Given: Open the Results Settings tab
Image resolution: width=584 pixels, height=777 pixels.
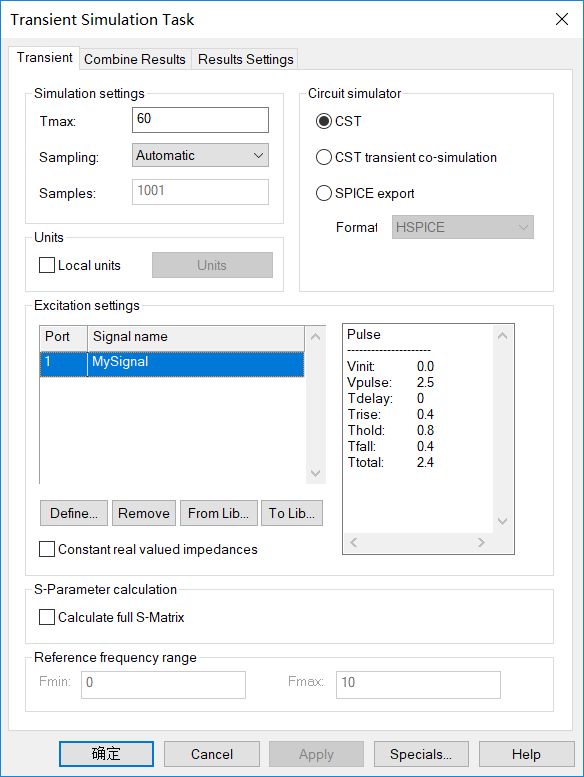Looking at the screenshot, I should pyautogui.click(x=246, y=59).
